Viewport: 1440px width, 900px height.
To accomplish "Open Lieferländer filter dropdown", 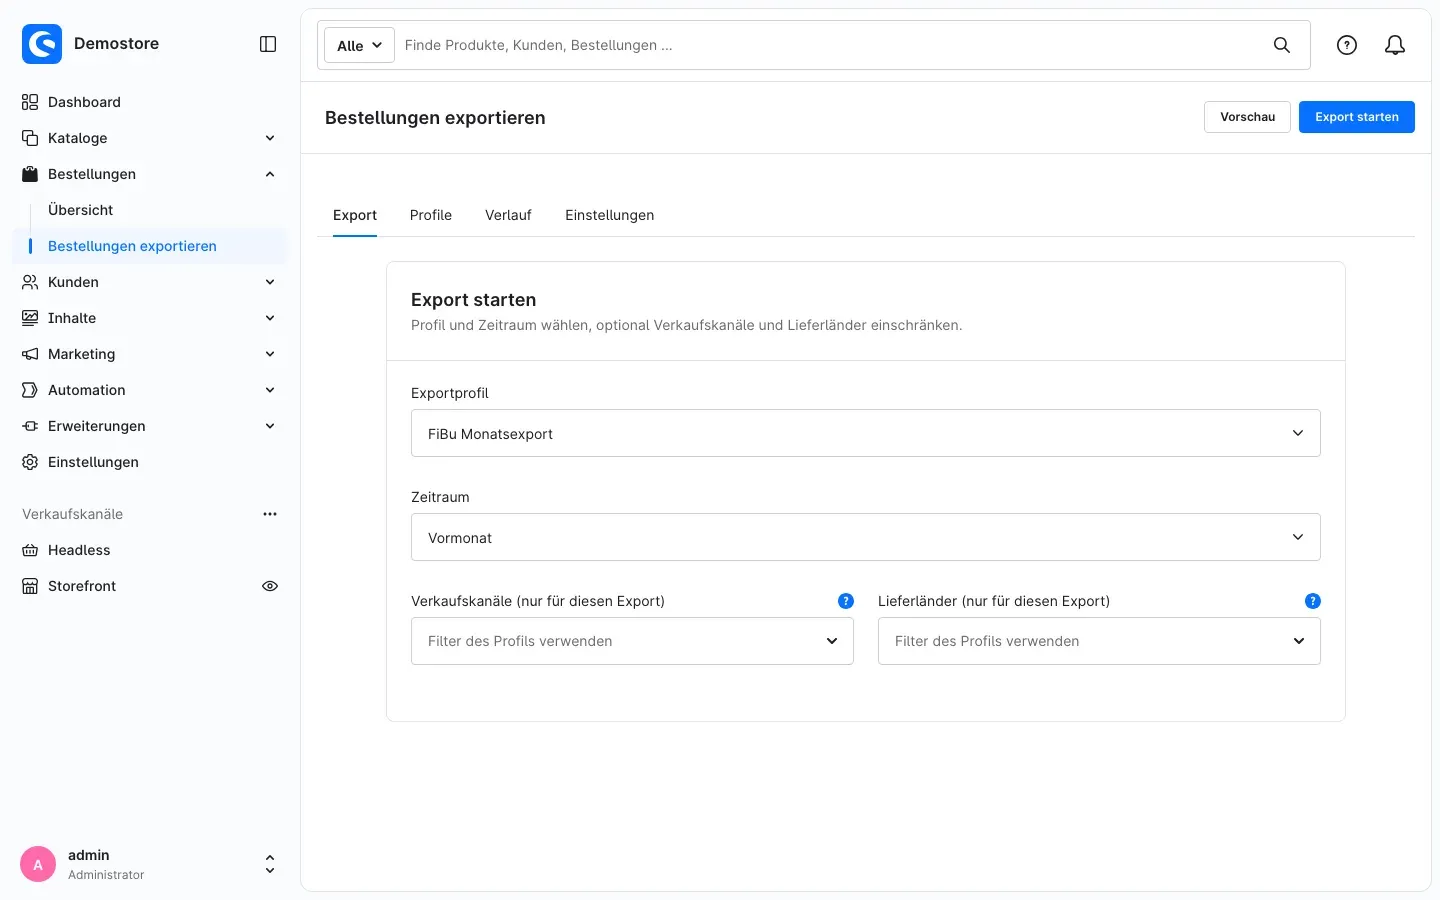I will (x=1099, y=641).
